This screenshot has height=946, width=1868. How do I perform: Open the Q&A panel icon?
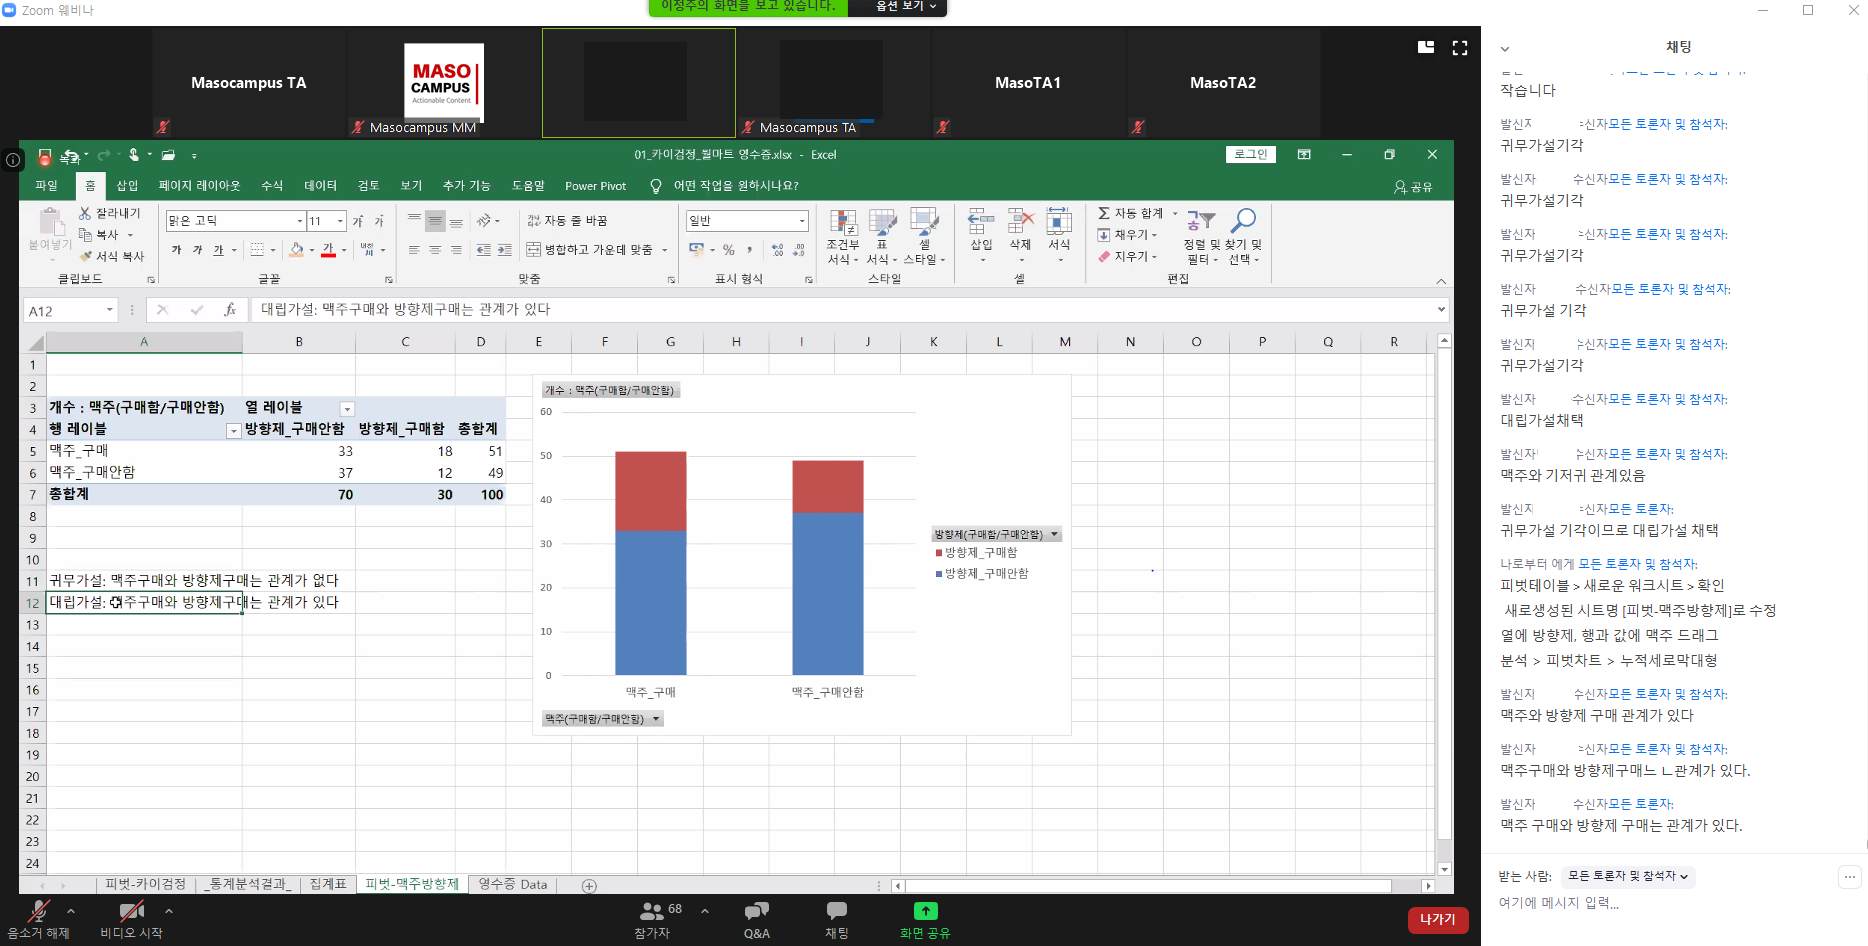coord(756,911)
